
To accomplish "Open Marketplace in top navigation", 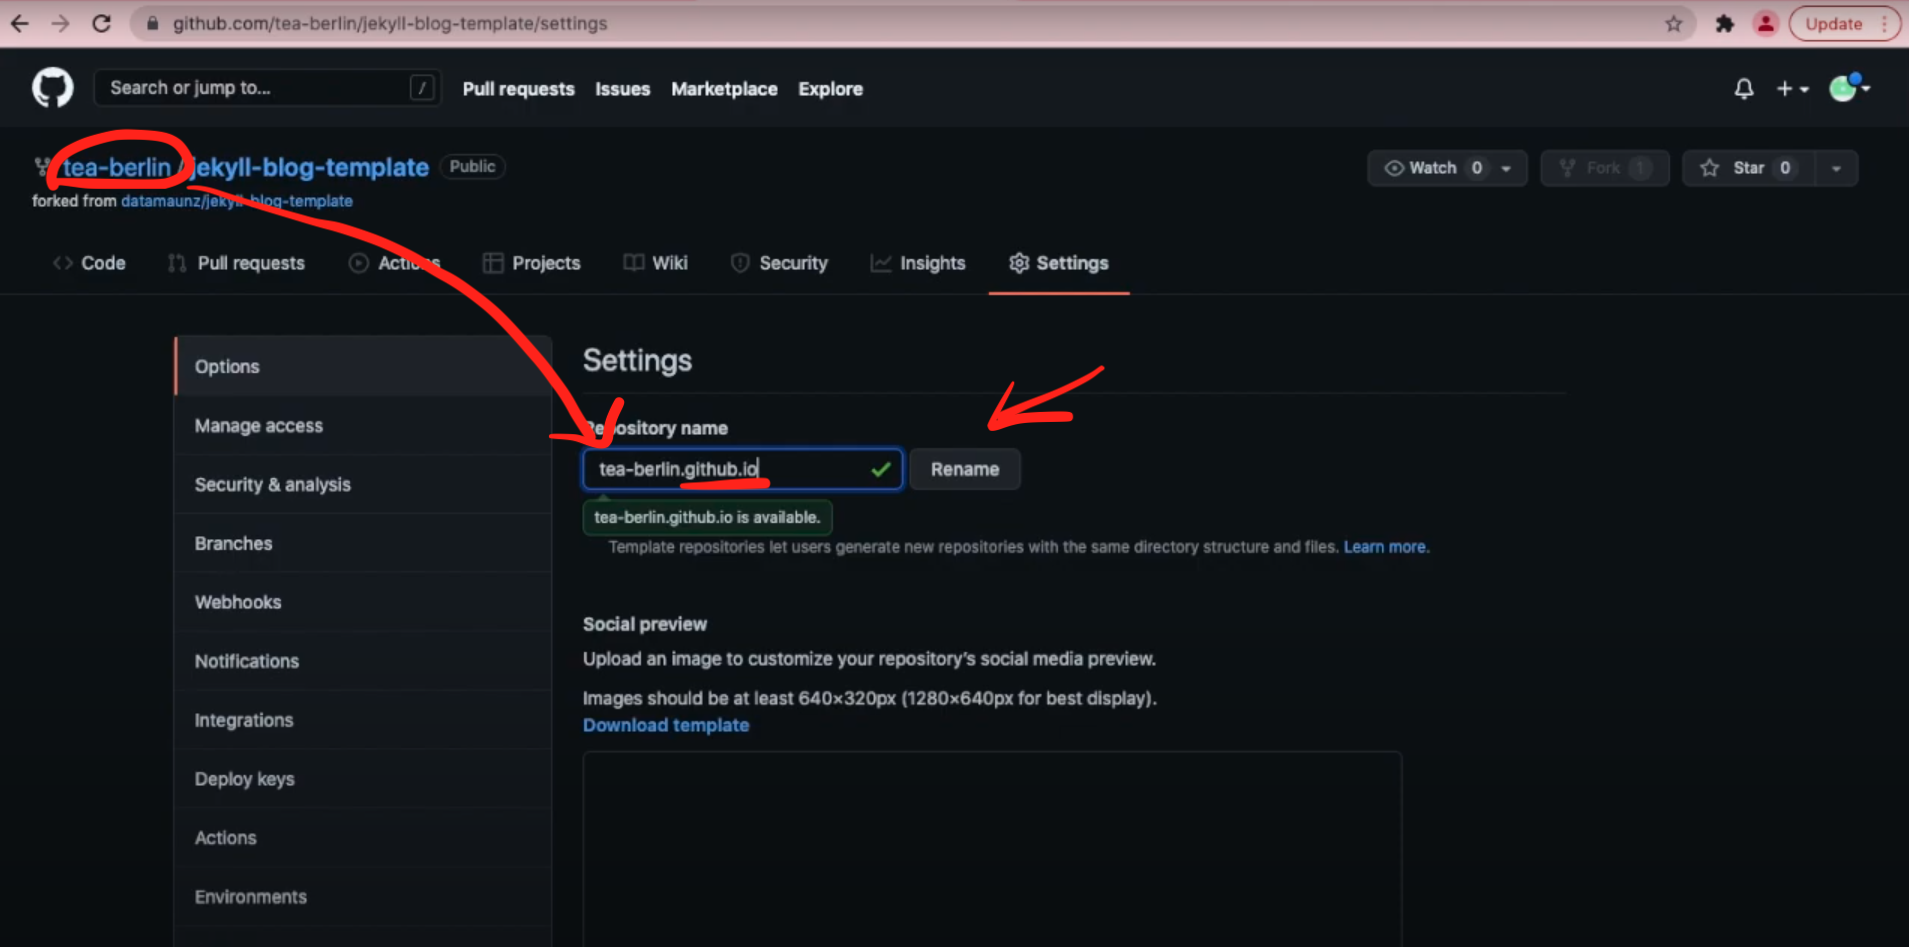I will coord(724,89).
